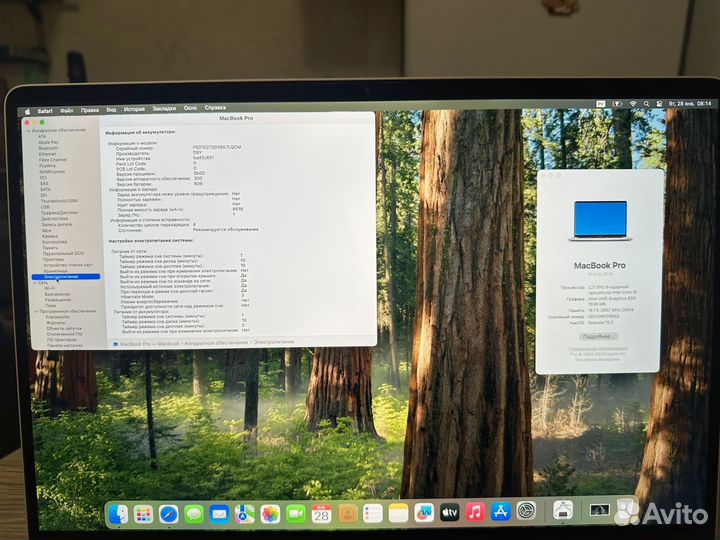Open Contacts app in the Dock
Screen dimensions: 720x540
pyautogui.click(x=348, y=513)
